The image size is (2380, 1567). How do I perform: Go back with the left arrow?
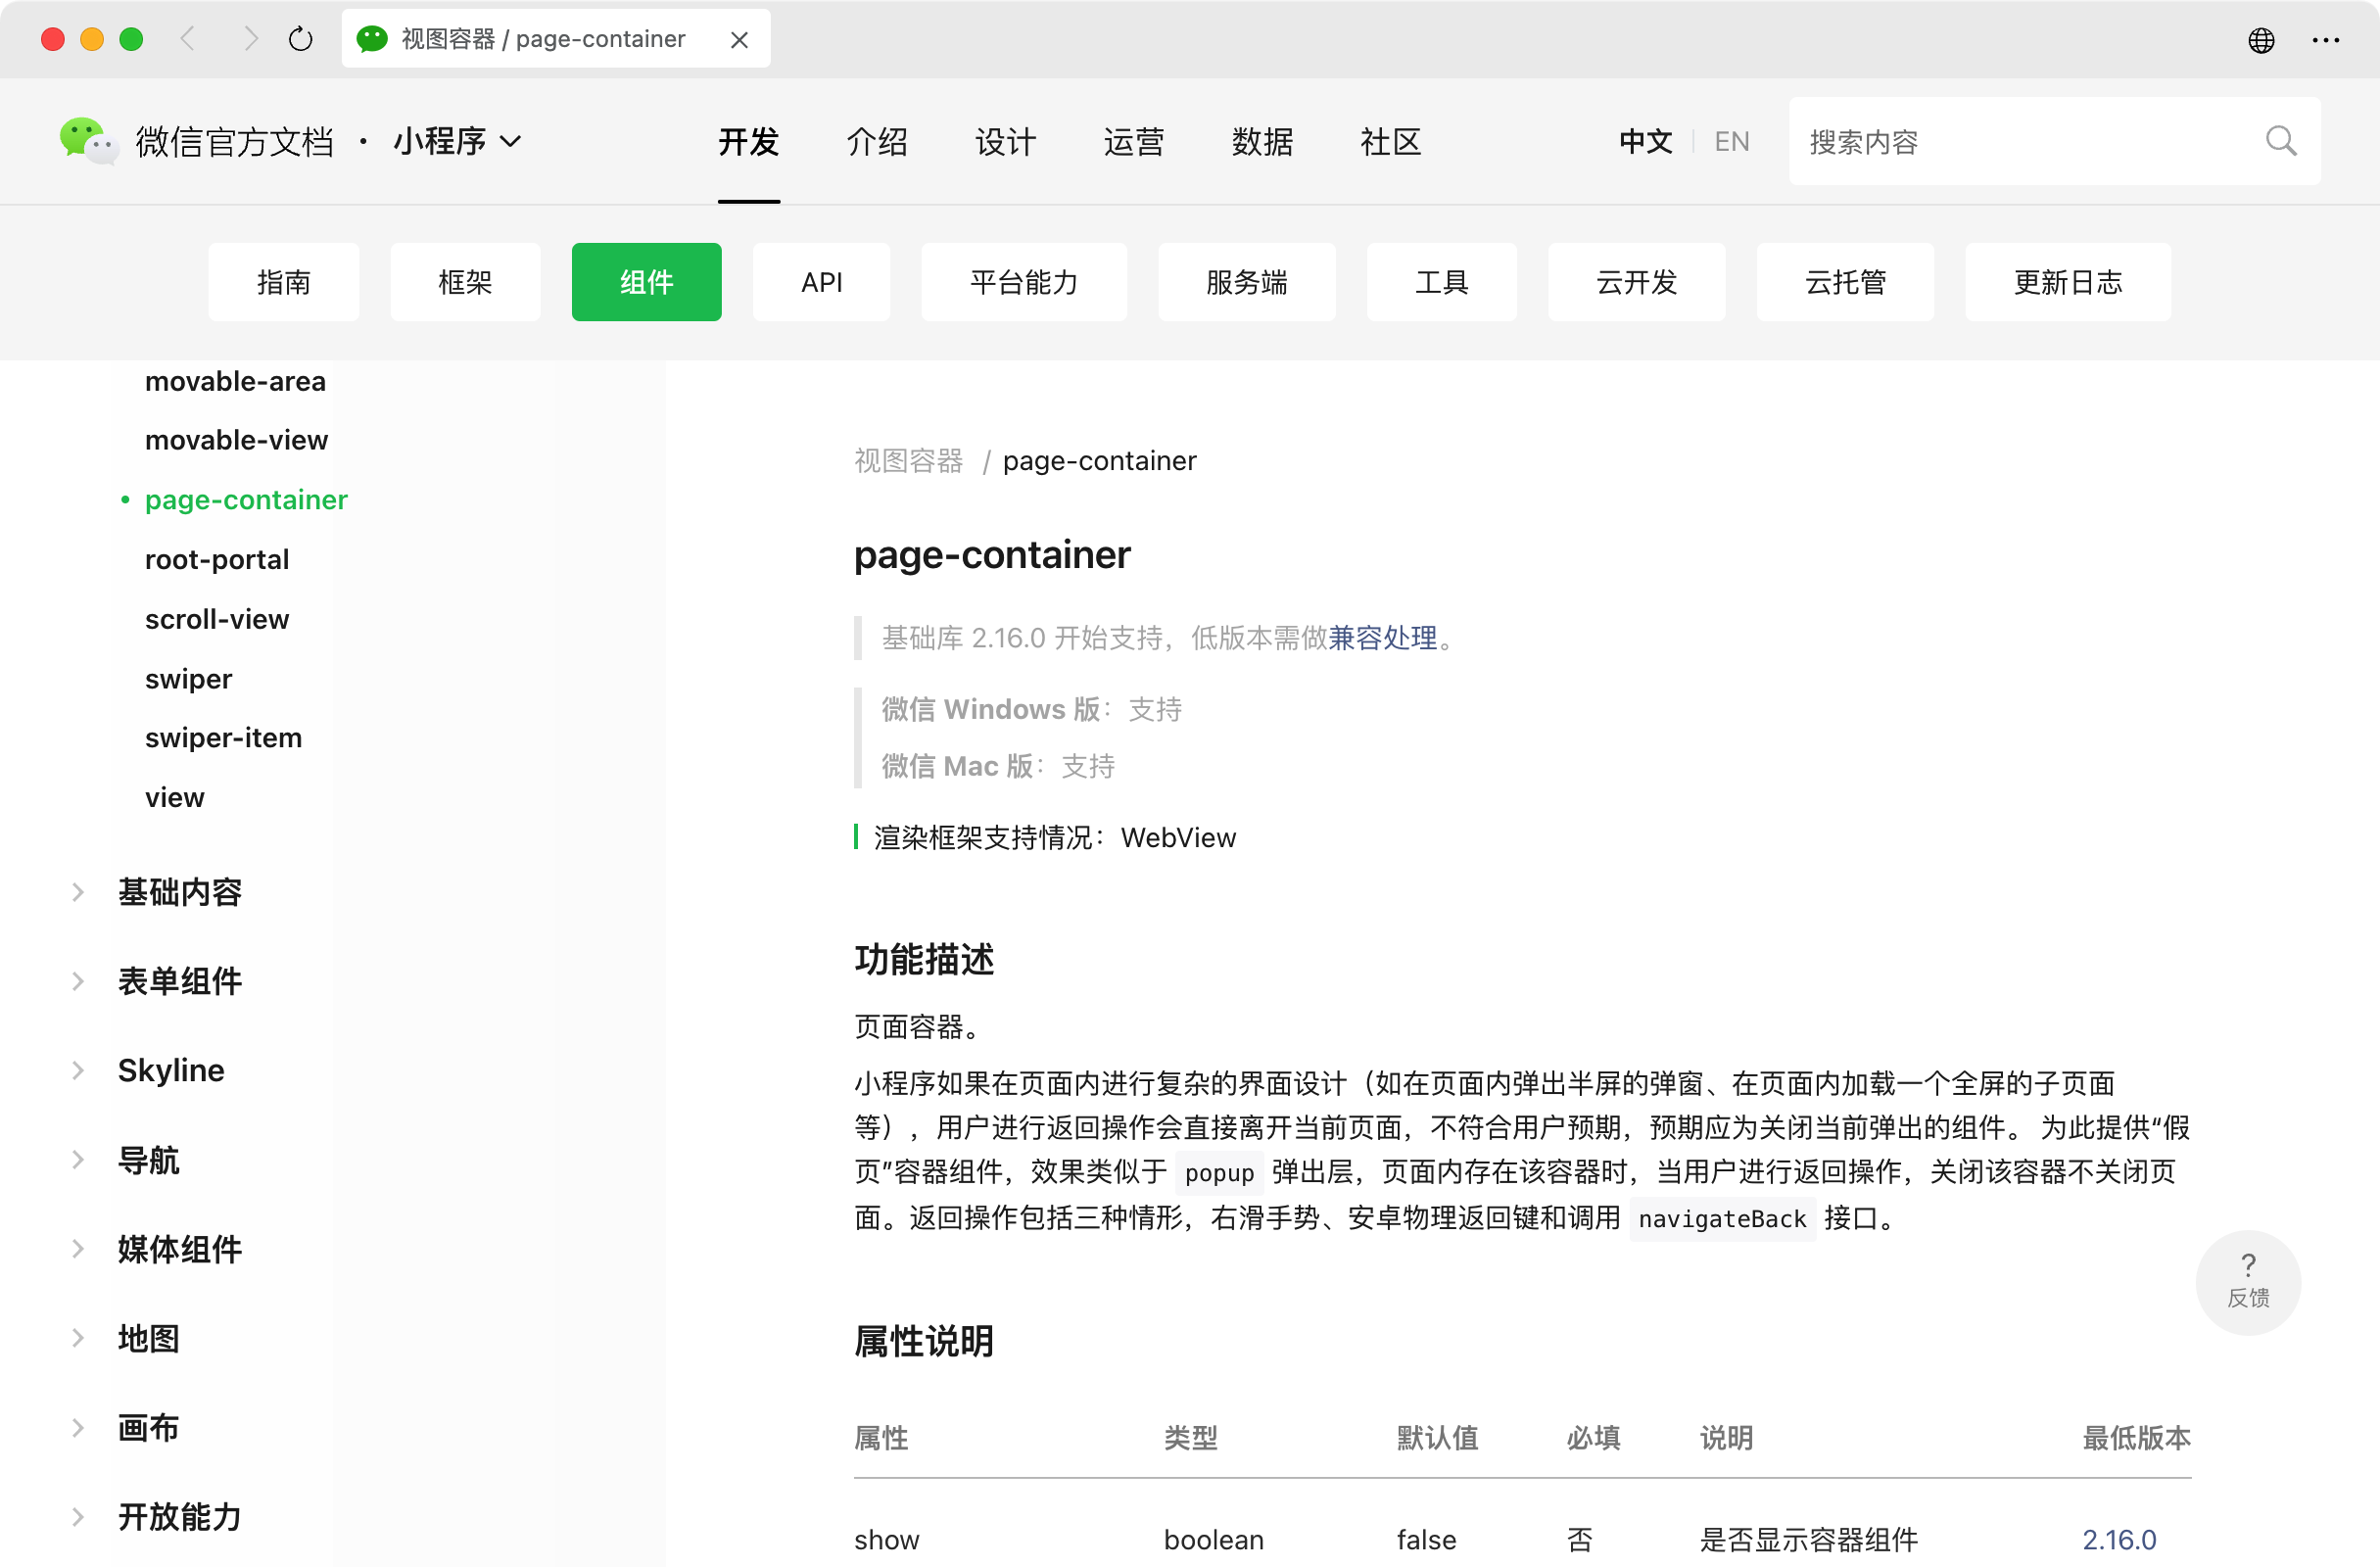[188, 39]
